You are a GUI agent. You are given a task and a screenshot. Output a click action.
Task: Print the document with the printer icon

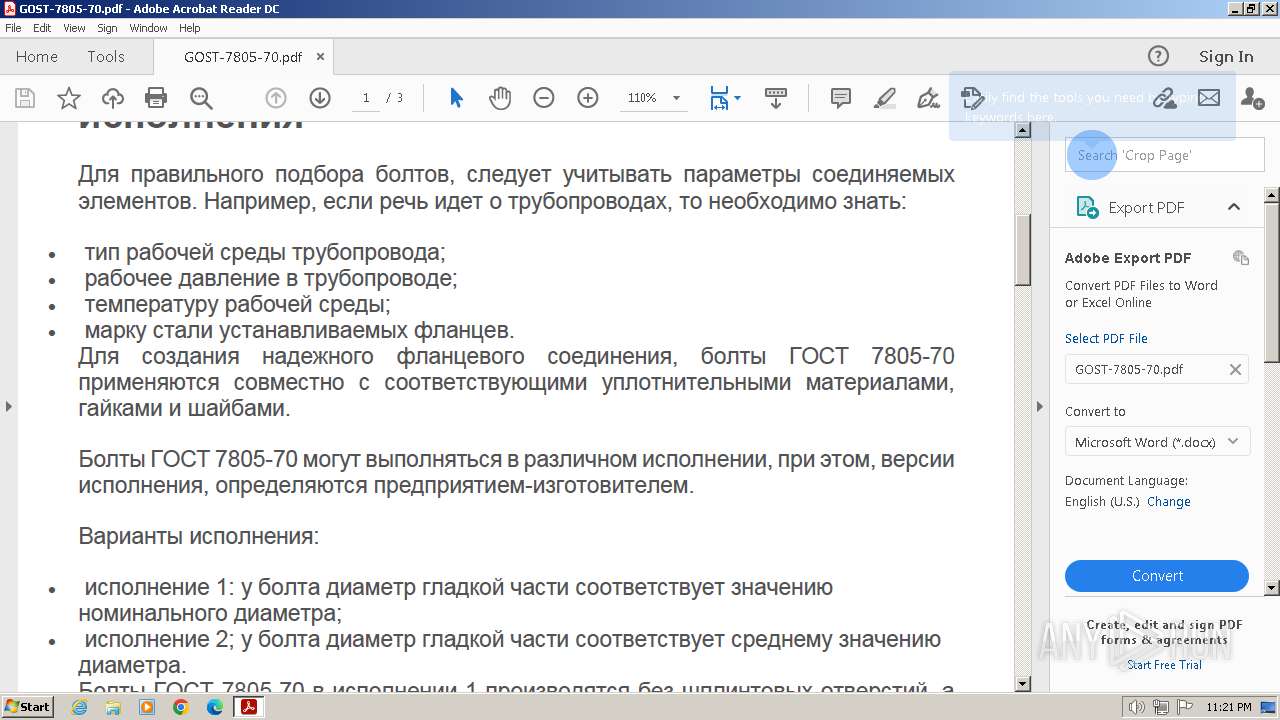pyautogui.click(x=156, y=98)
